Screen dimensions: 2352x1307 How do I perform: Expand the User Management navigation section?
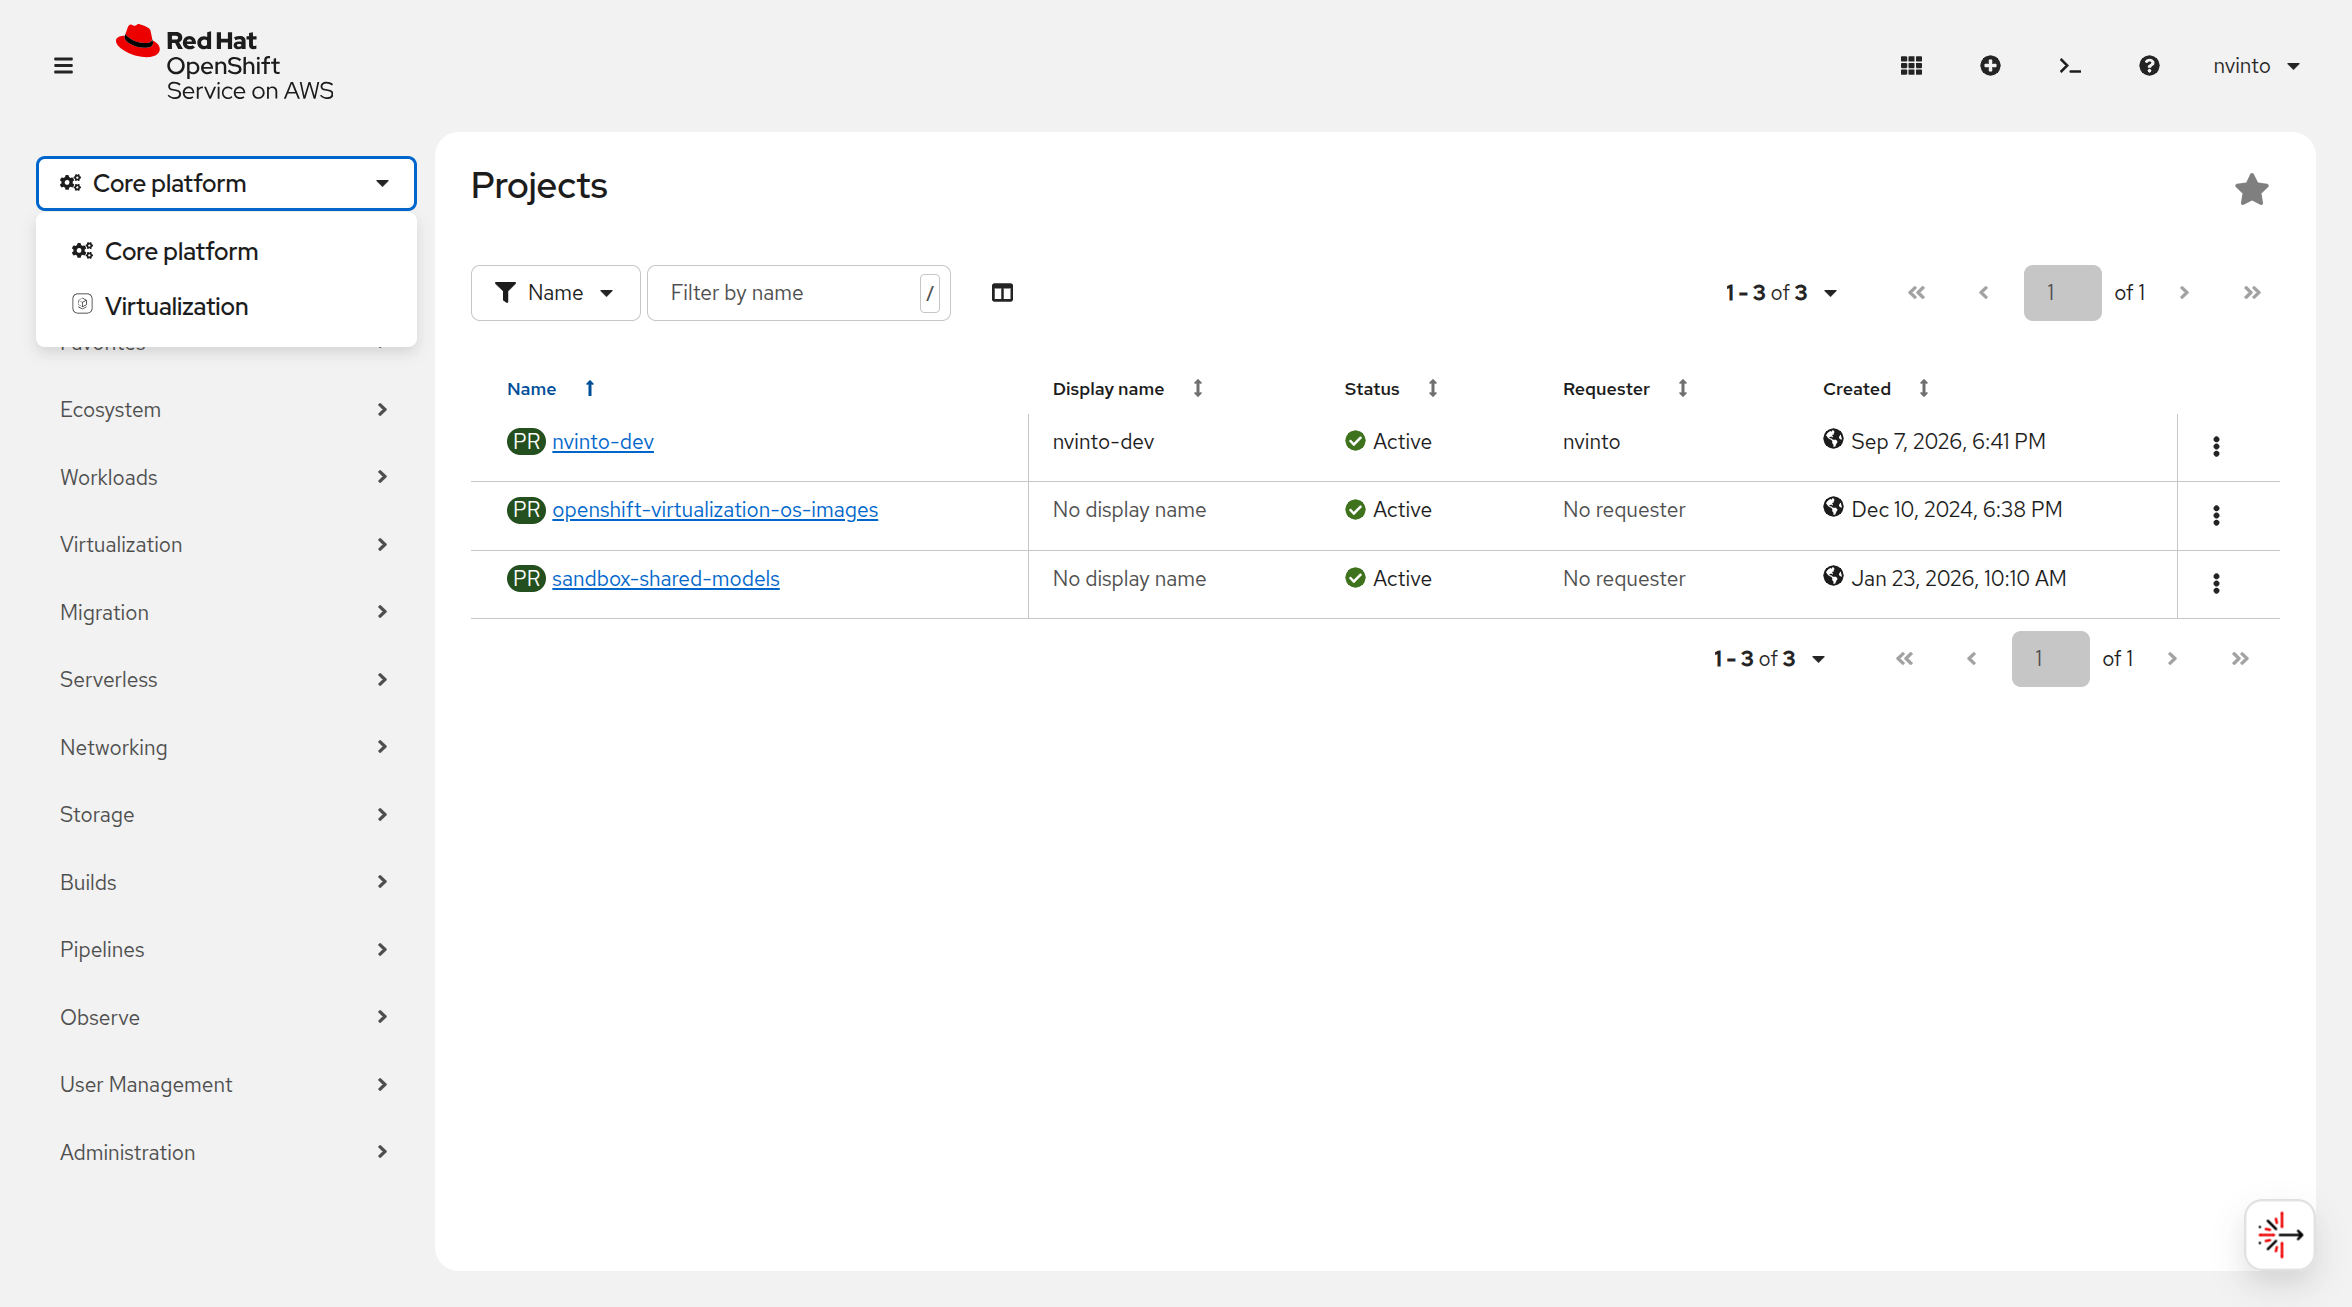coord(226,1085)
